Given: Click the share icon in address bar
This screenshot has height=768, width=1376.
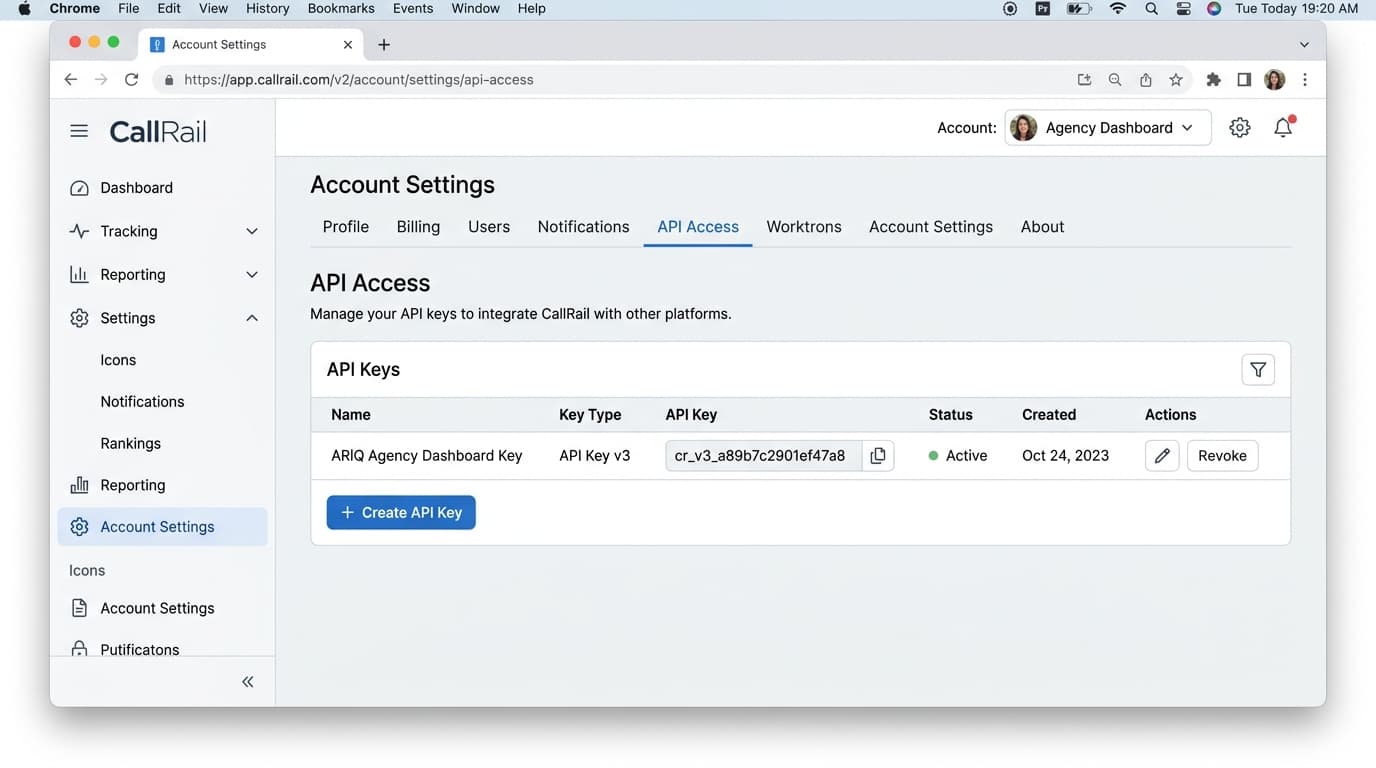Looking at the screenshot, I should click(x=1146, y=79).
